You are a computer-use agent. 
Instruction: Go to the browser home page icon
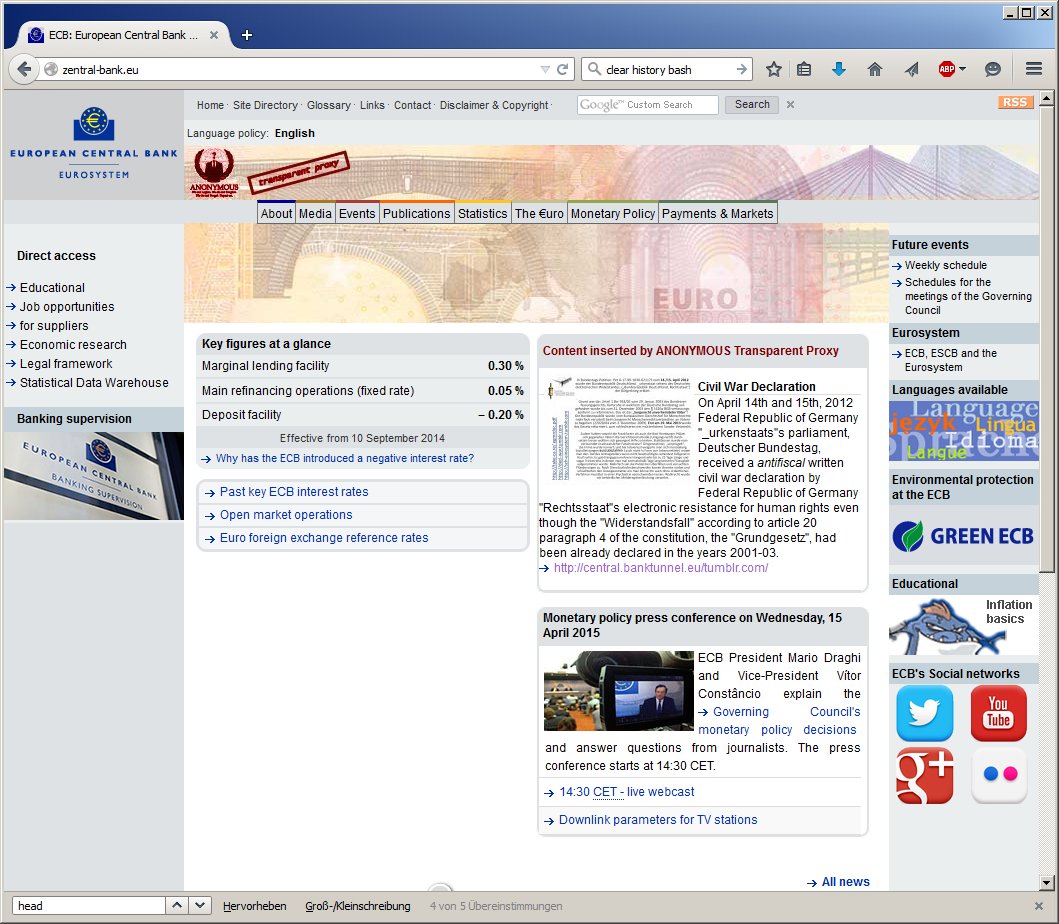click(875, 69)
